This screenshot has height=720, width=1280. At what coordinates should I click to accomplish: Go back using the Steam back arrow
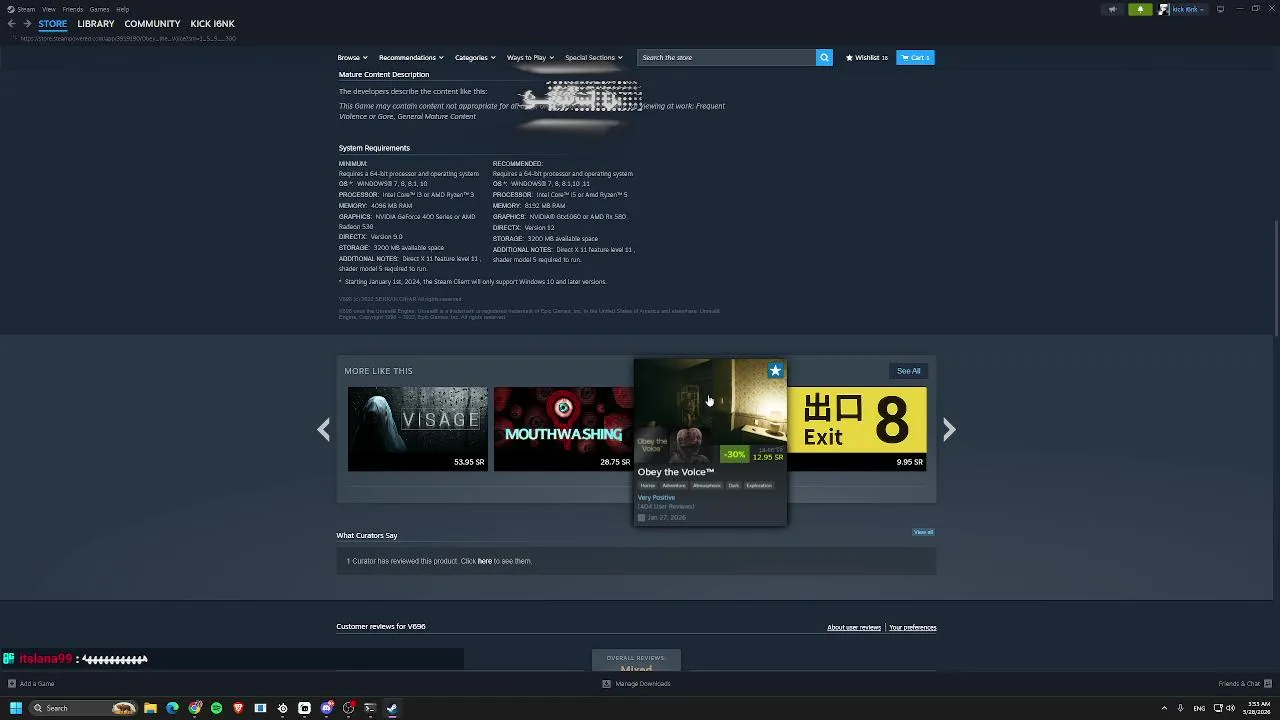pos(12,23)
